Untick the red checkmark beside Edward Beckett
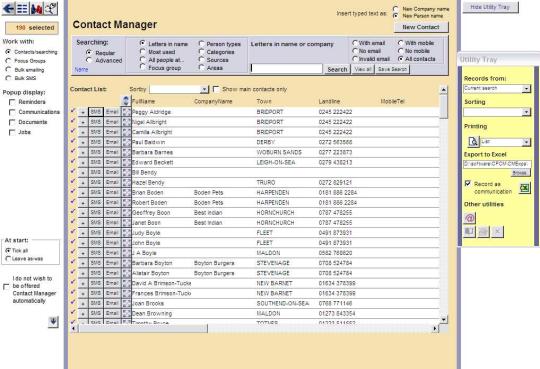This screenshot has height=369, width=540. pyautogui.click(x=73, y=161)
